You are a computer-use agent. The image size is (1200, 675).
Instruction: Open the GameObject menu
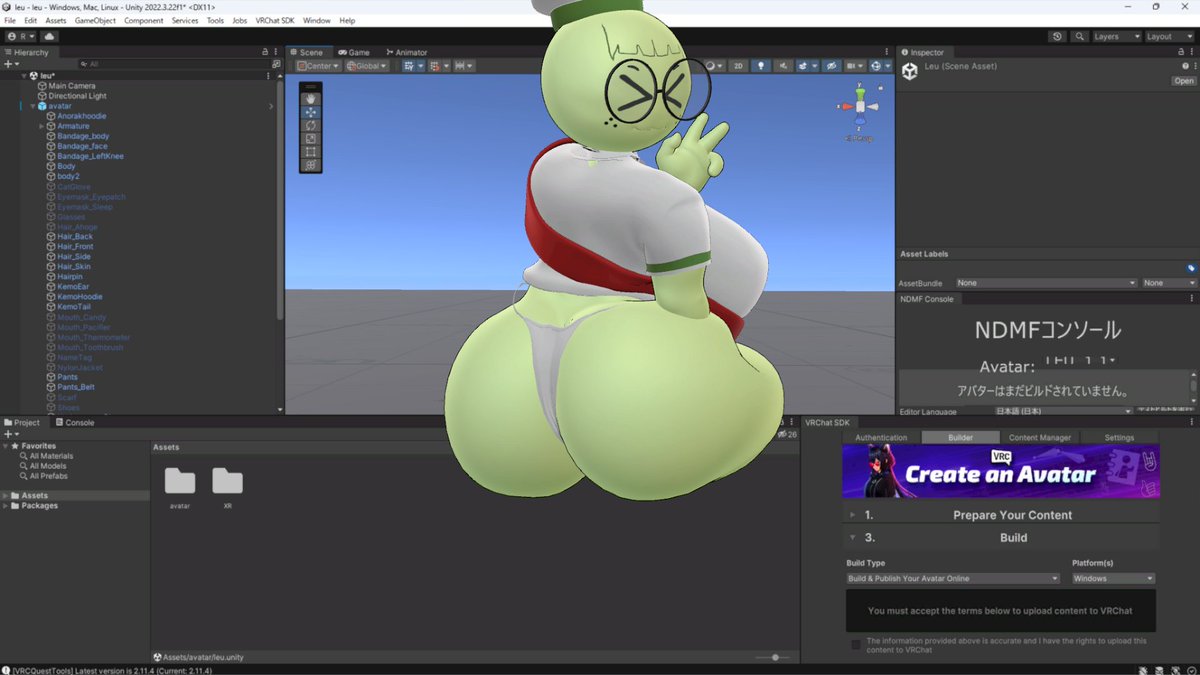[95, 19]
